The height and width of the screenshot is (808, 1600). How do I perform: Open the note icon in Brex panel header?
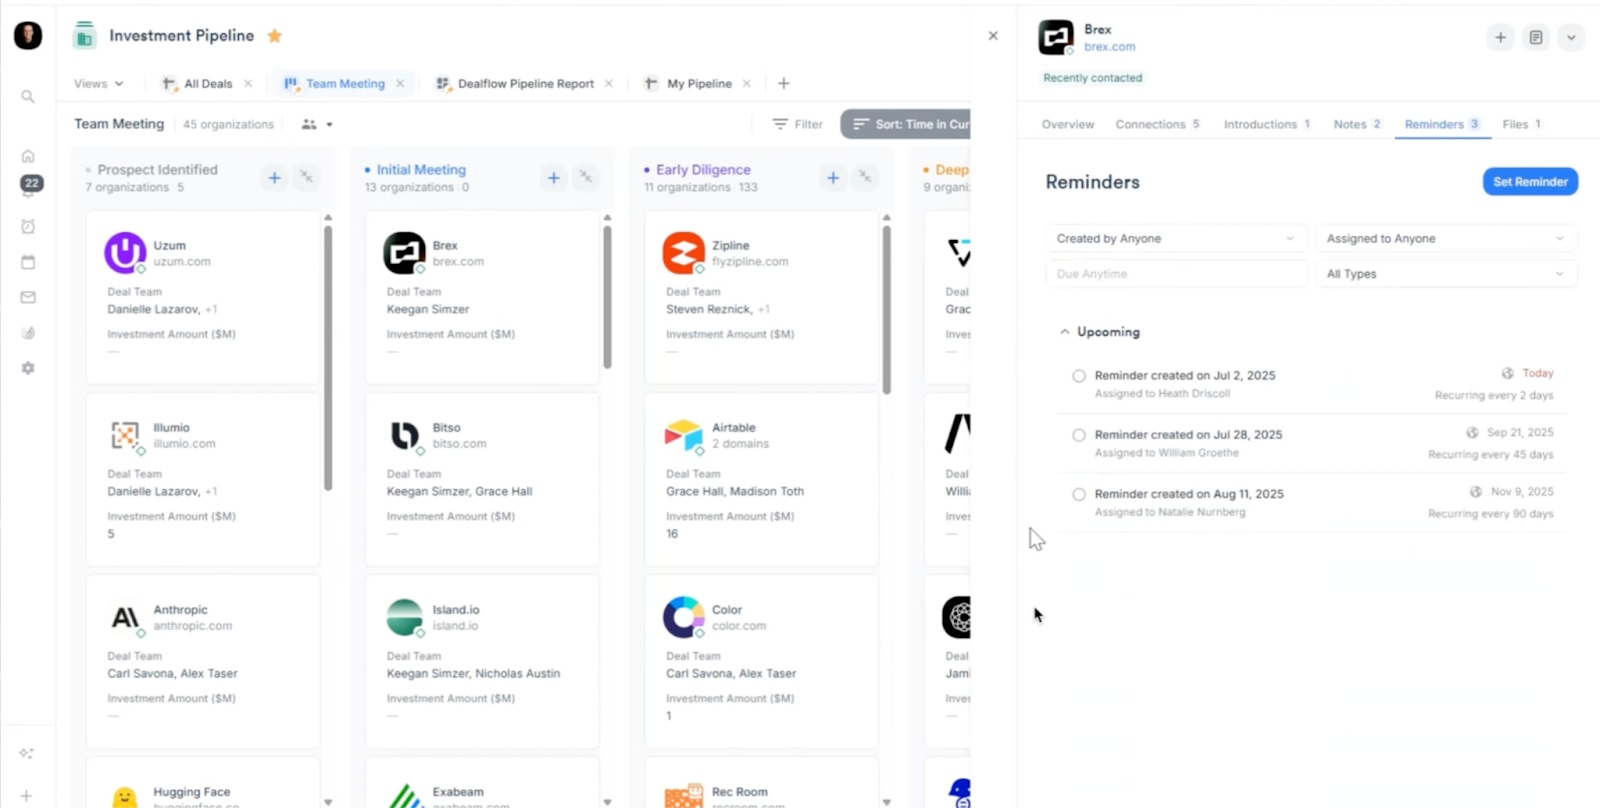point(1536,38)
